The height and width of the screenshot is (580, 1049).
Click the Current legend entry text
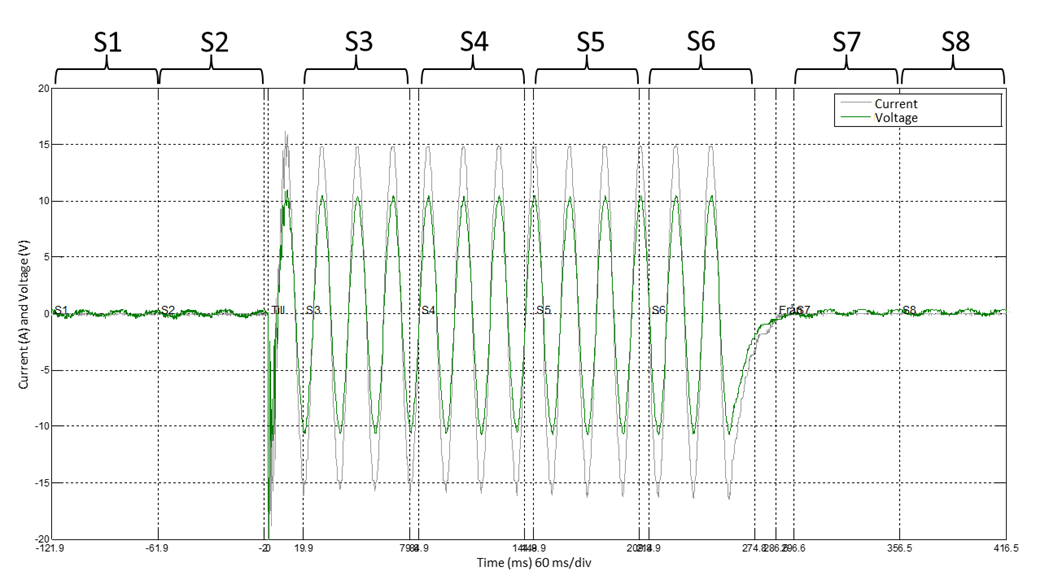tap(895, 104)
